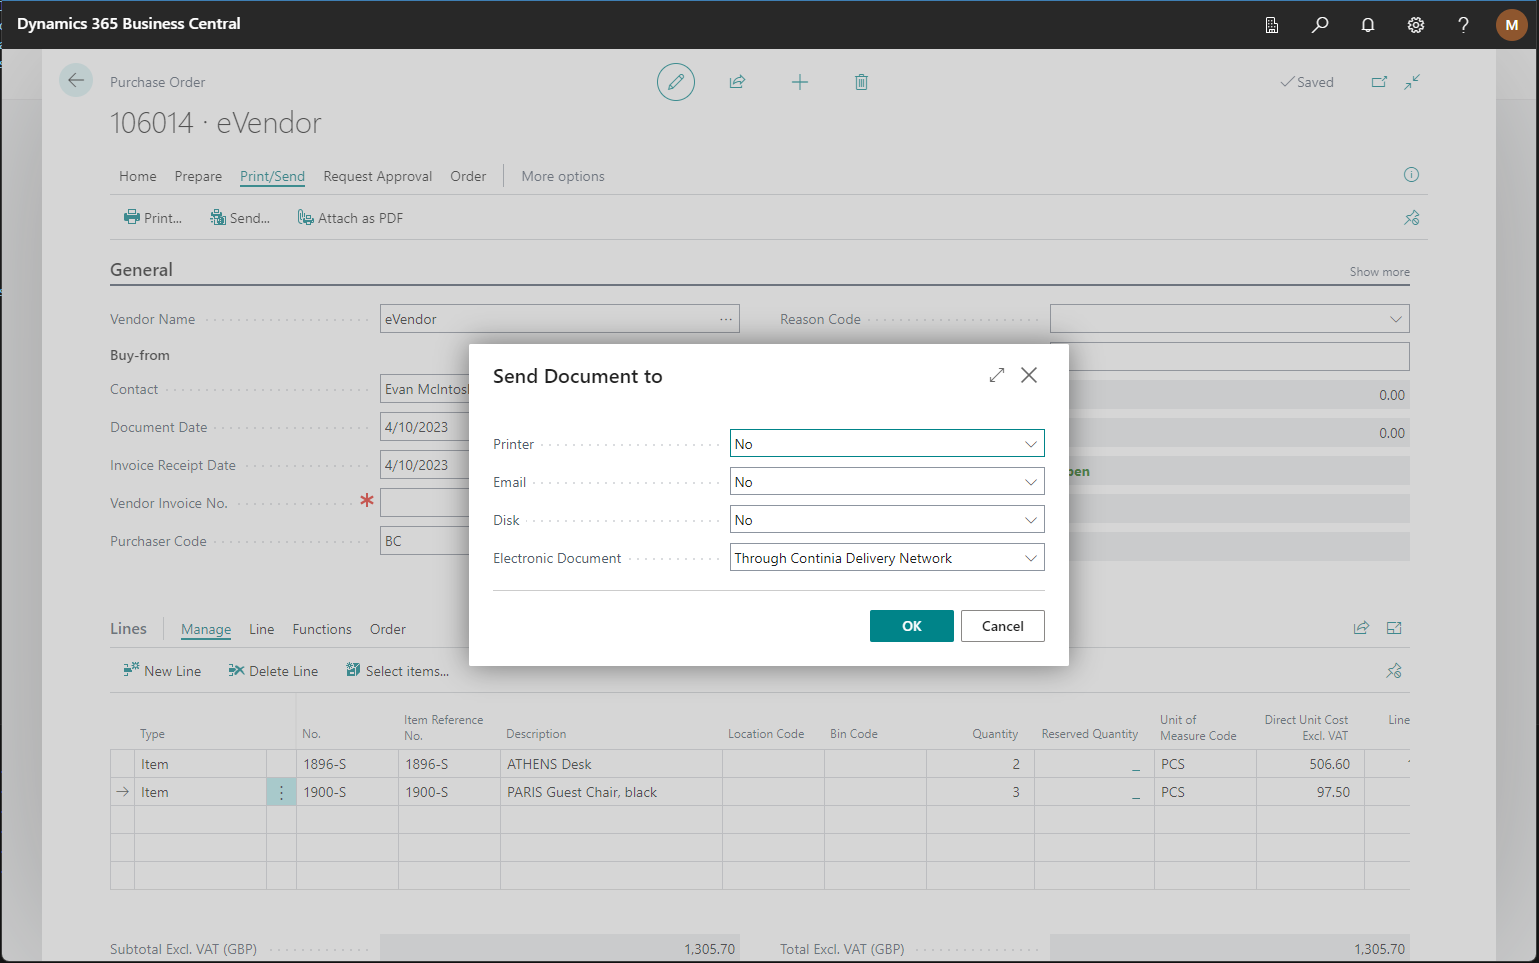Click the search magnifier icon in header
This screenshot has height=963, width=1539.
click(1320, 25)
